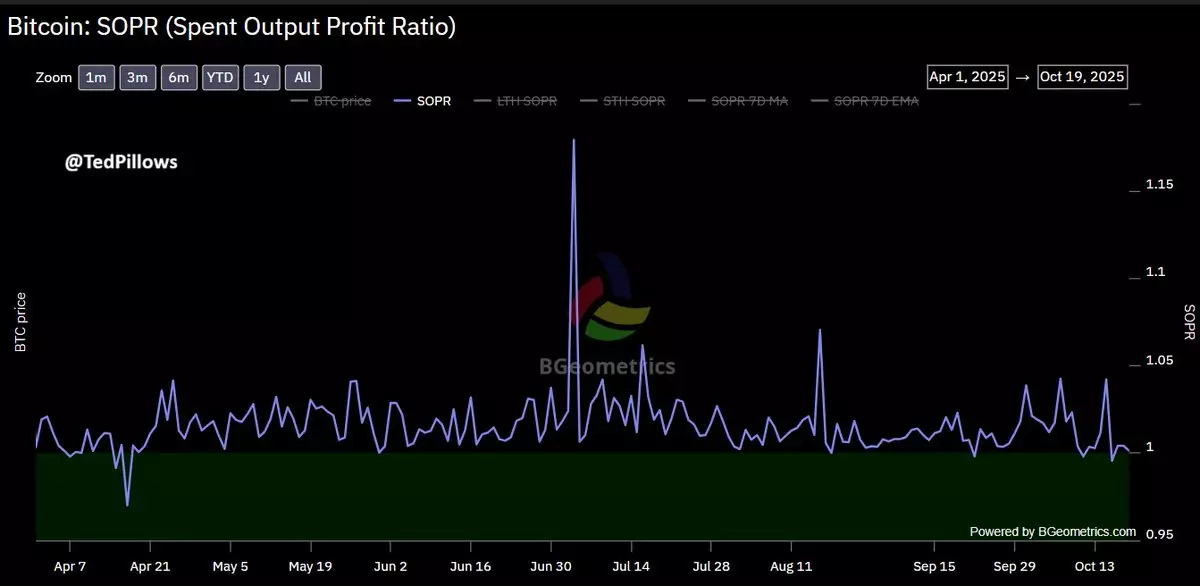Enable the SOPR 7D EMA series

868,101
